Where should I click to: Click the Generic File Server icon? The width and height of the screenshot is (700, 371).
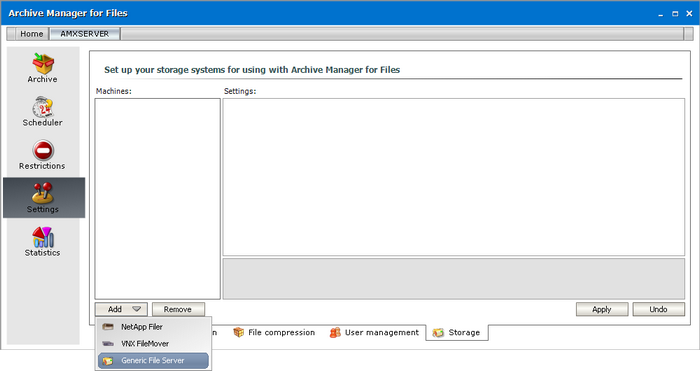pos(108,361)
